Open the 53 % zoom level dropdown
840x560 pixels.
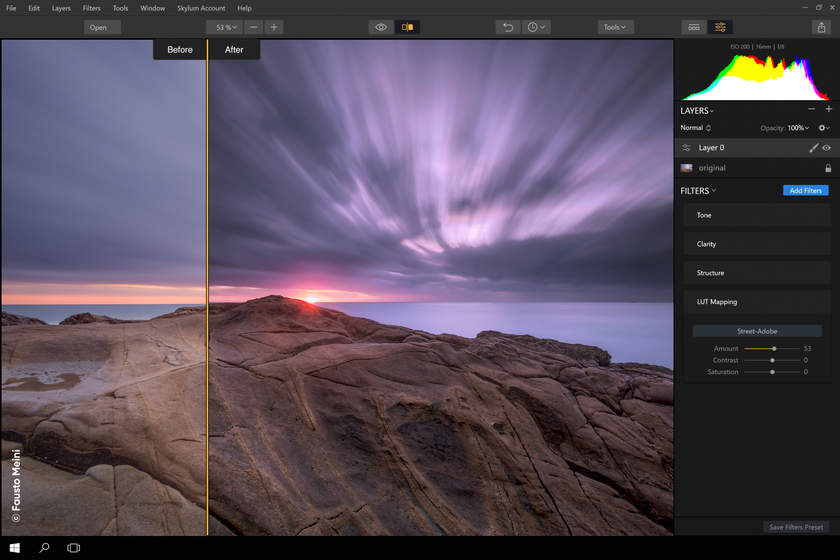[225, 27]
